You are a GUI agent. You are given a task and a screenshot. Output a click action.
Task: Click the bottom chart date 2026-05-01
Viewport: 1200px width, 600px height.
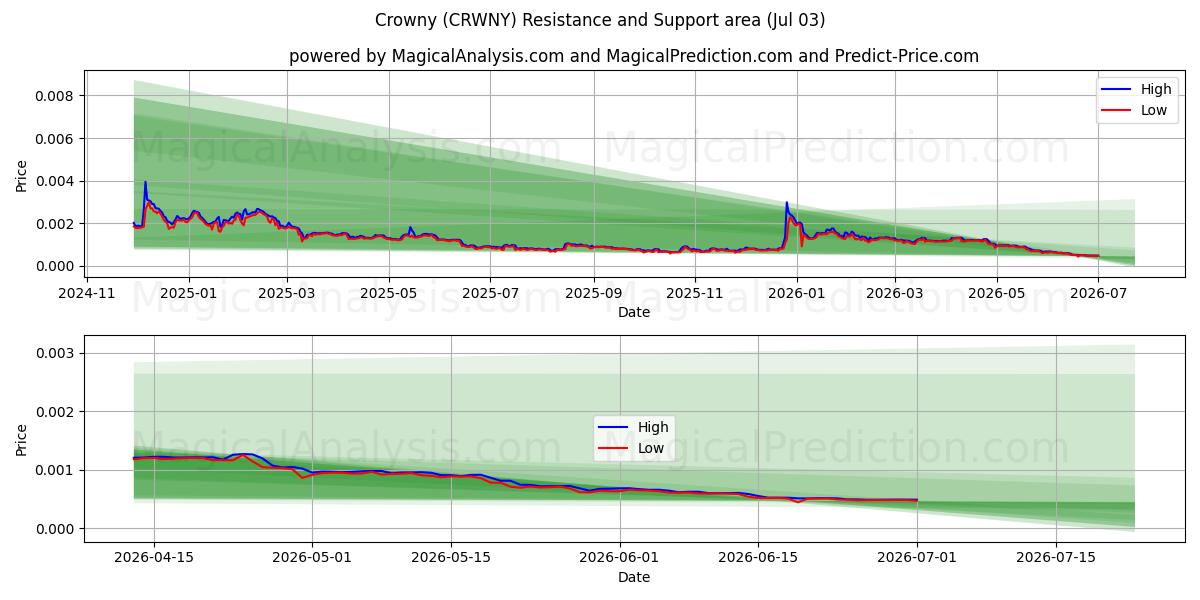tap(312, 558)
